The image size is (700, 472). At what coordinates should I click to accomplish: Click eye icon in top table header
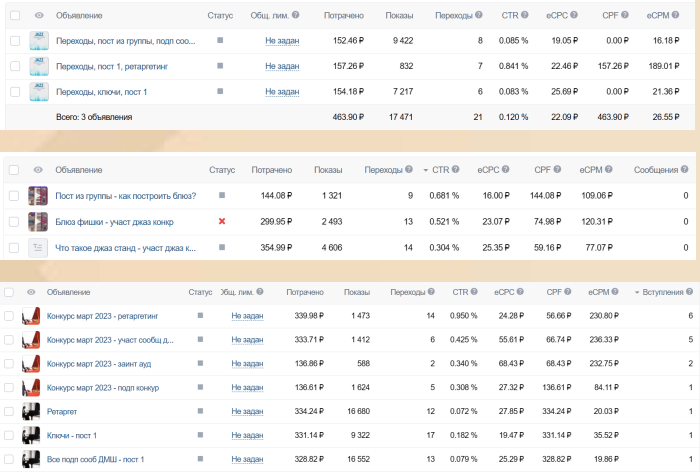click(x=39, y=15)
